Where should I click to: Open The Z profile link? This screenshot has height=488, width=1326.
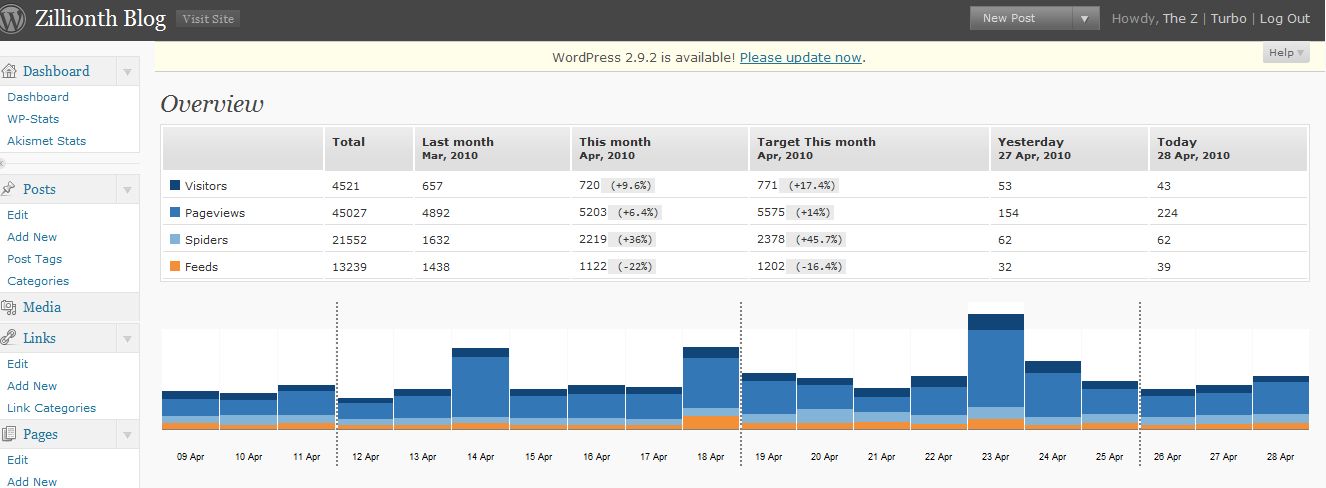pos(1181,18)
